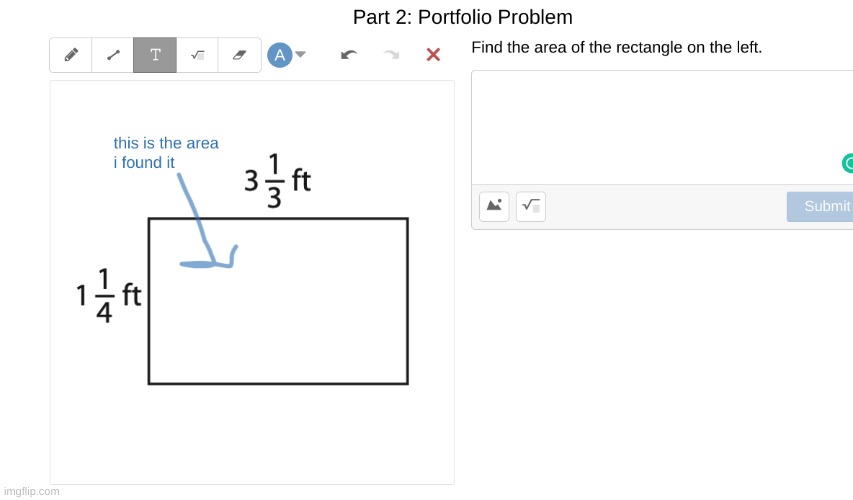This screenshot has height=500, width=853.
Task: Select the math equation tool in toolbar
Action: click(x=197, y=55)
